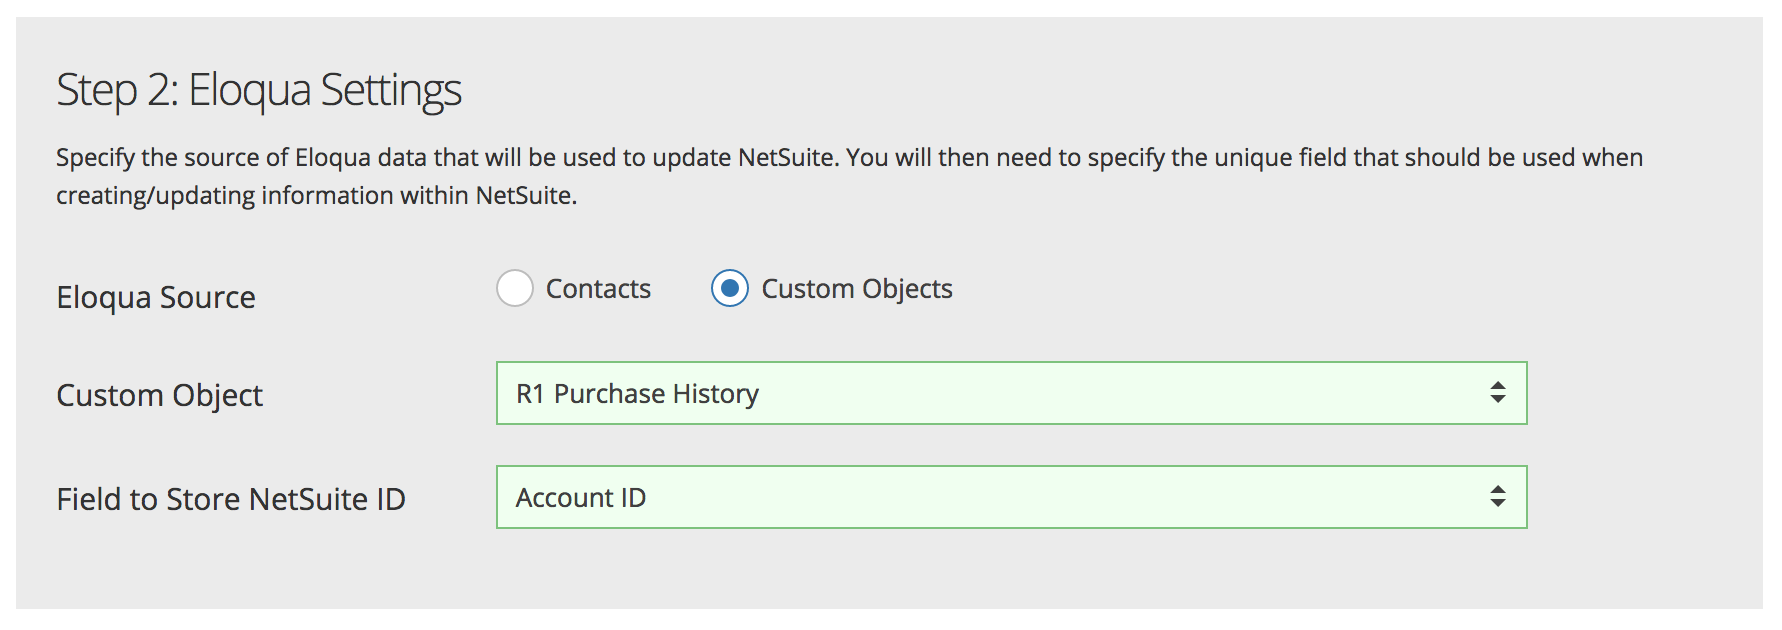Viewport: 1782px width, 630px height.
Task: Open the Account ID dropdown
Action: point(1010,497)
